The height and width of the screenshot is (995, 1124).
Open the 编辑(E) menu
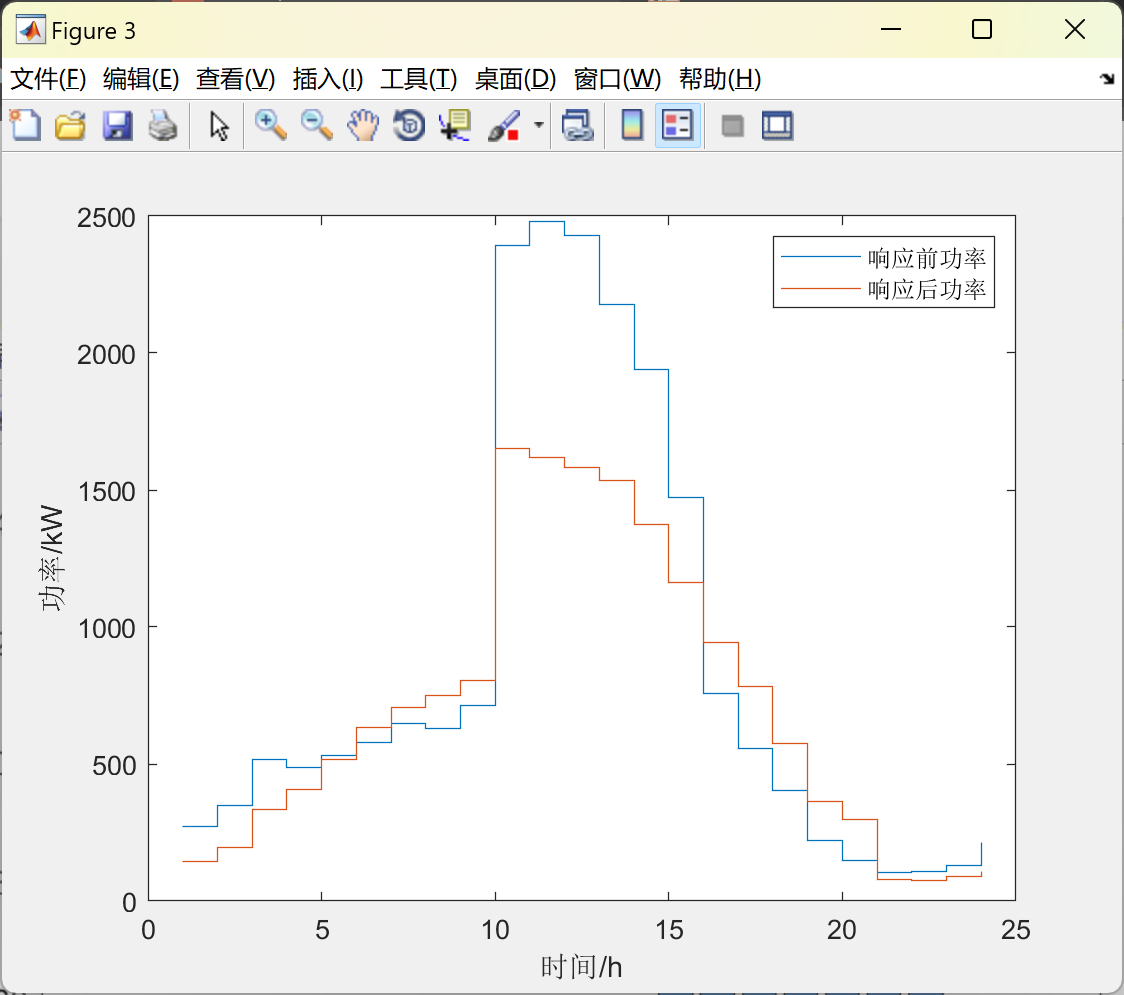click(x=140, y=79)
